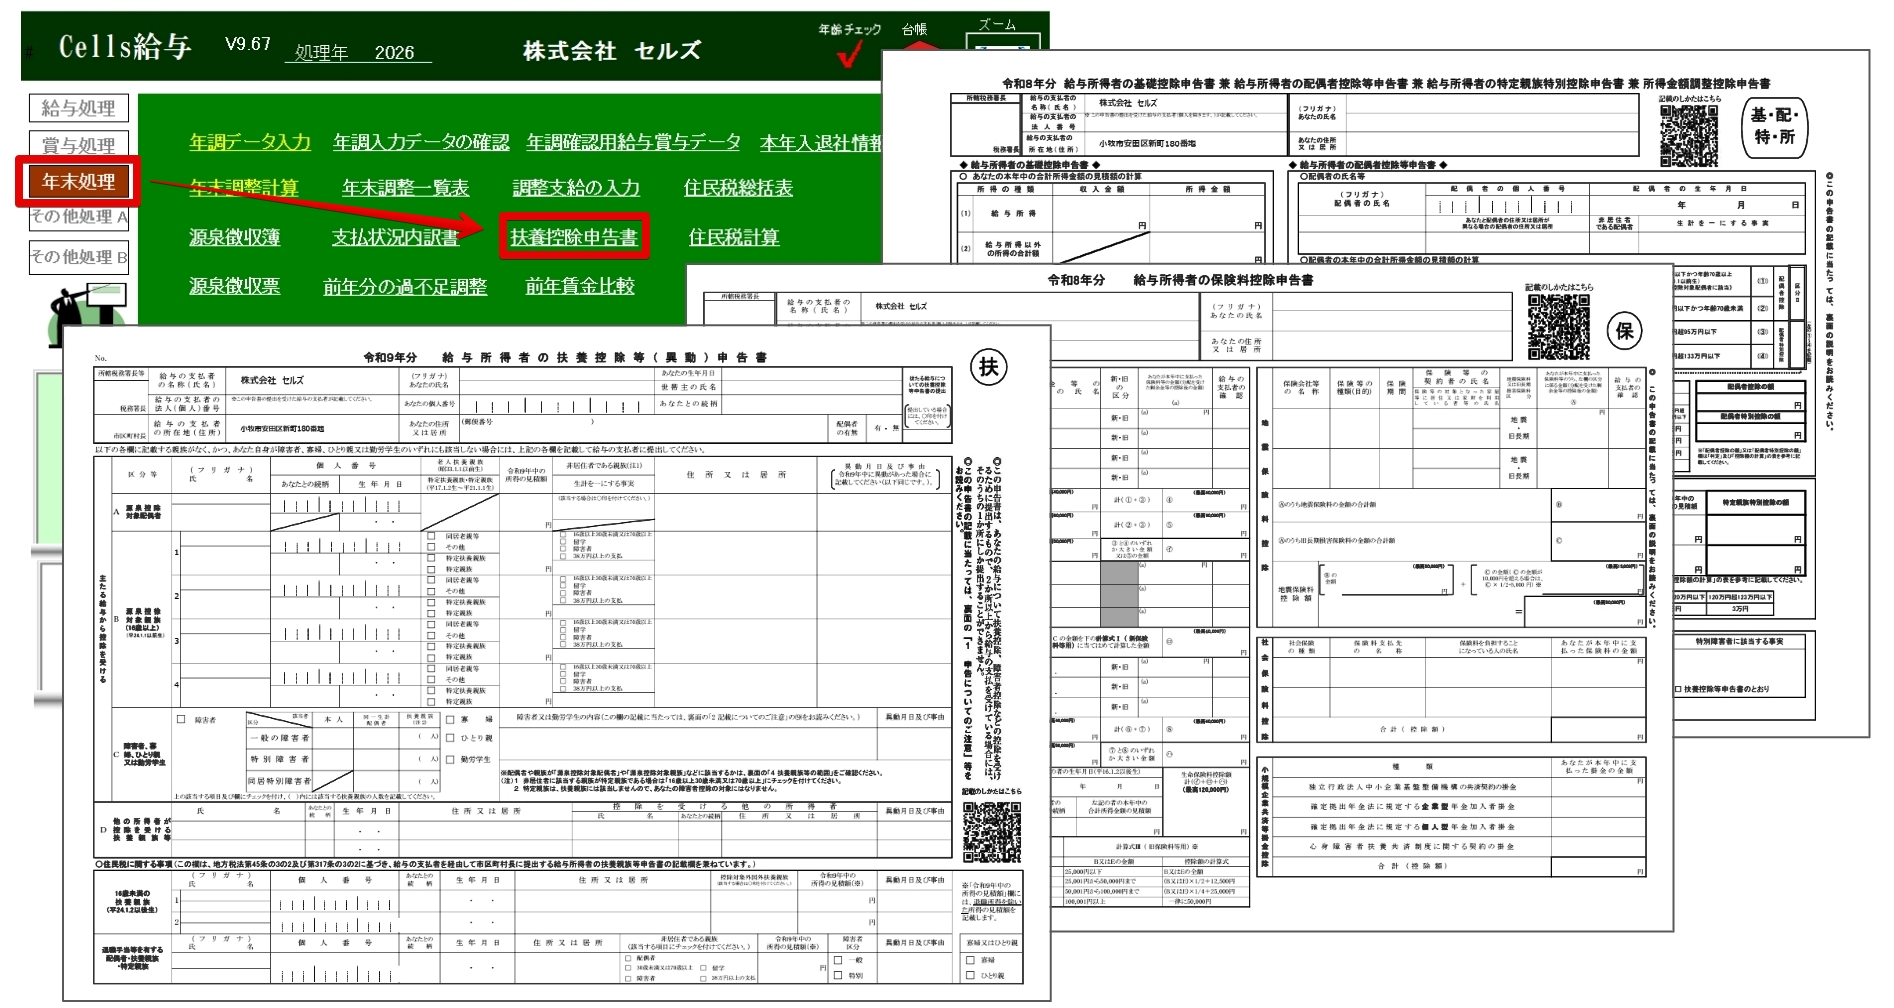Open the その他処理 A button

[x=79, y=216]
